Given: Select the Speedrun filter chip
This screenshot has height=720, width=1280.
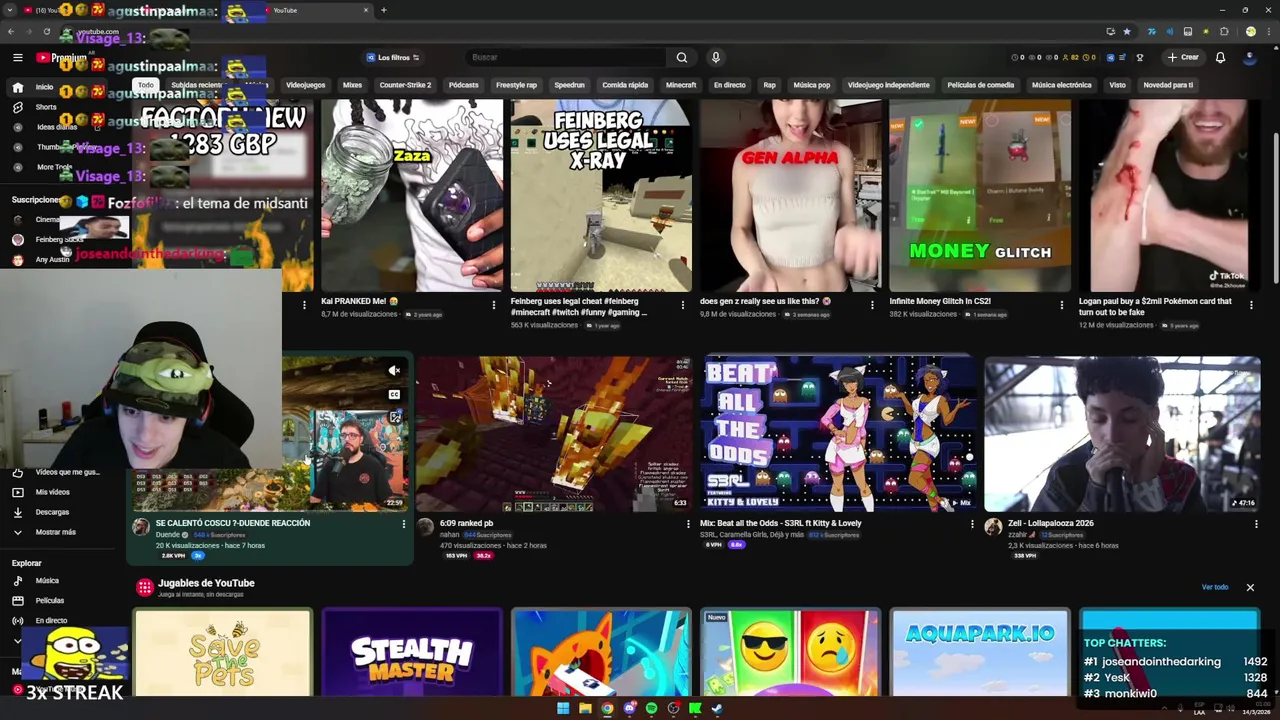Looking at the screenshot, I should point(569,85).
